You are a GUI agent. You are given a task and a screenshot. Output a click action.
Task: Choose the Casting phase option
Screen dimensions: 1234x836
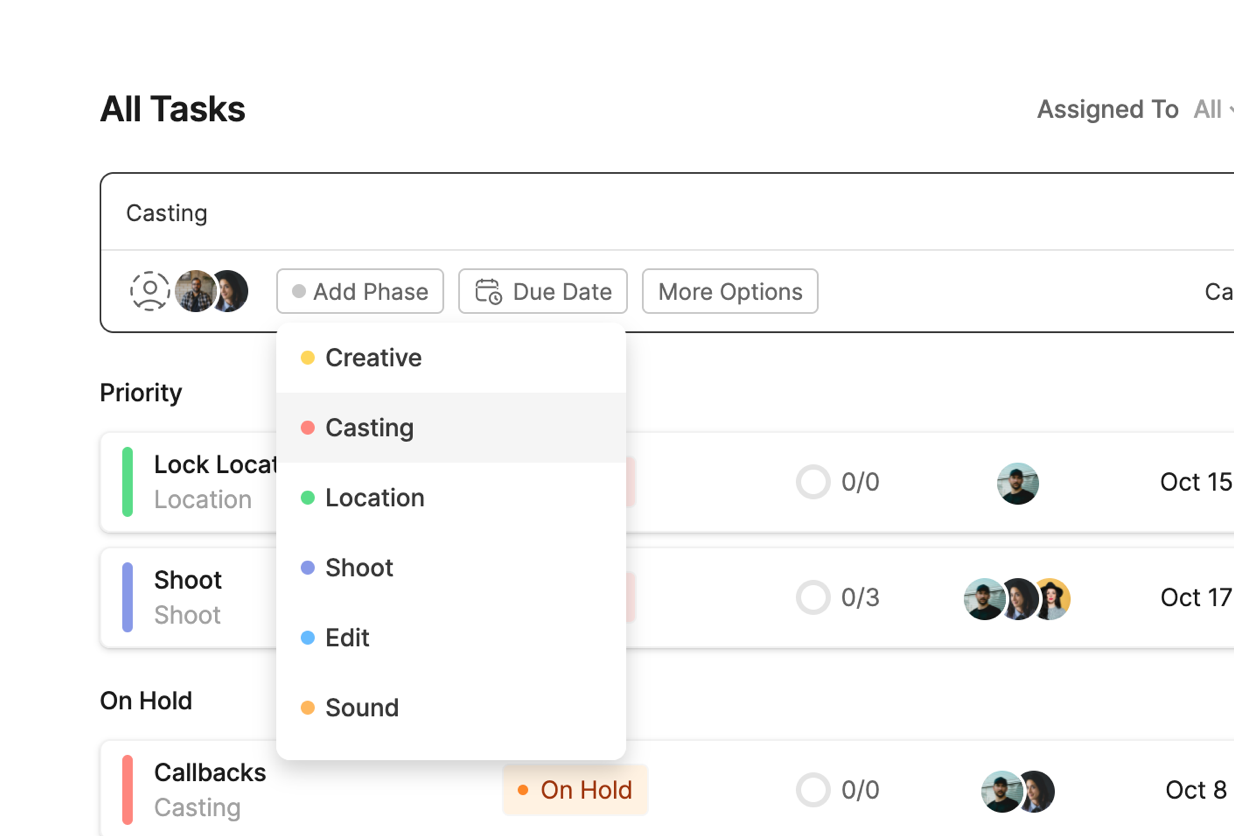click(x=369, y=428)
